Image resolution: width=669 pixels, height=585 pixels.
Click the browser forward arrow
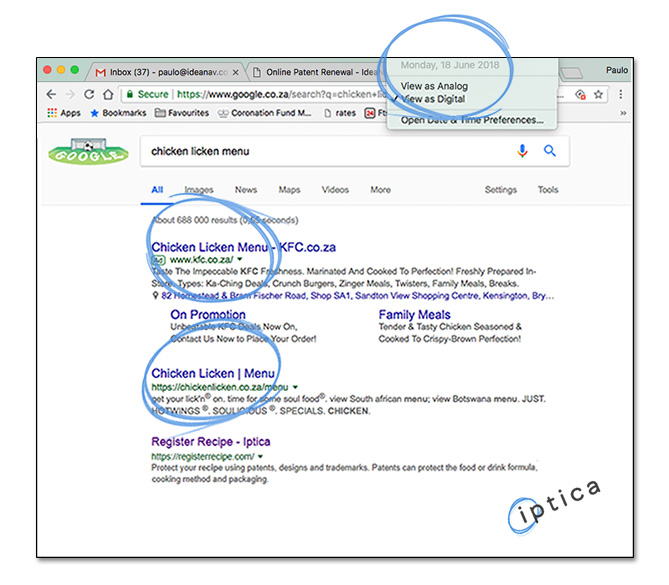tap(70, 94)
